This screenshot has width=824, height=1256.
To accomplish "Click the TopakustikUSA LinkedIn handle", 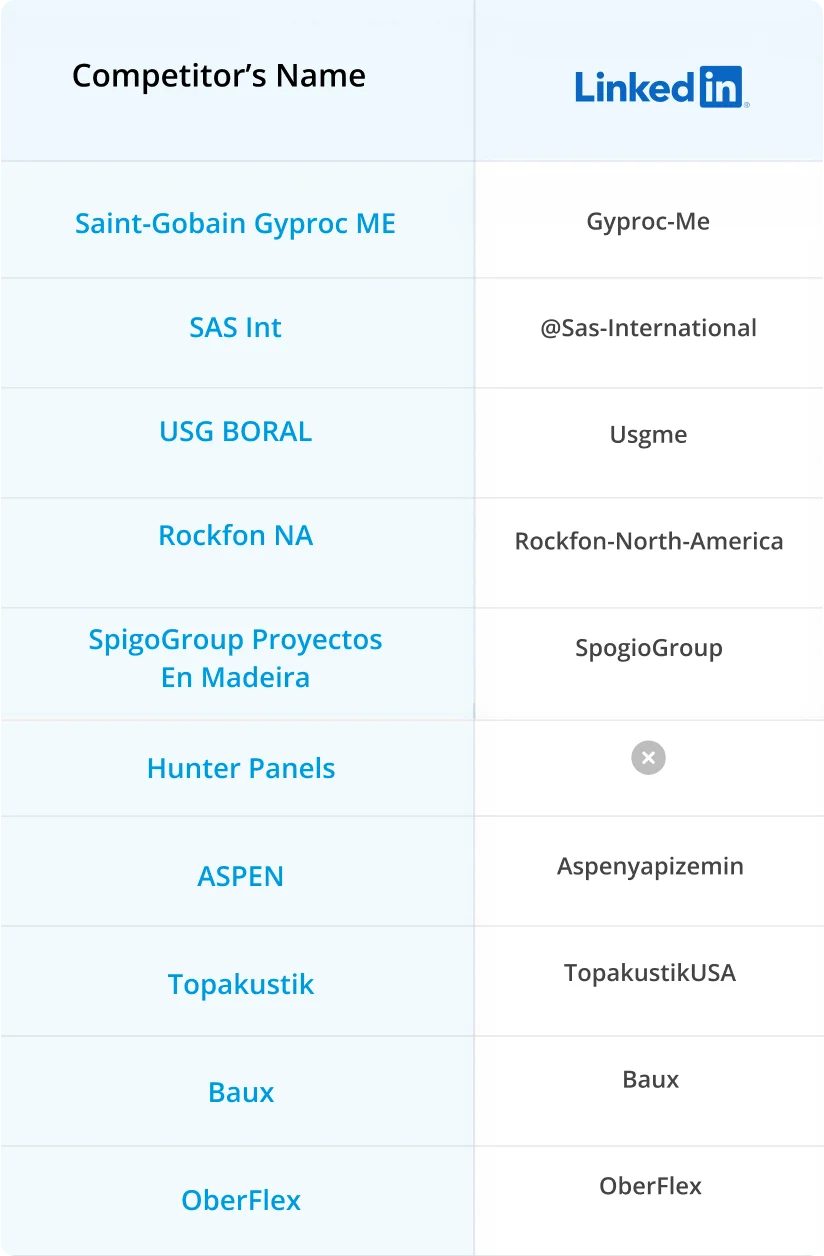I will click(x=650, y=972).
